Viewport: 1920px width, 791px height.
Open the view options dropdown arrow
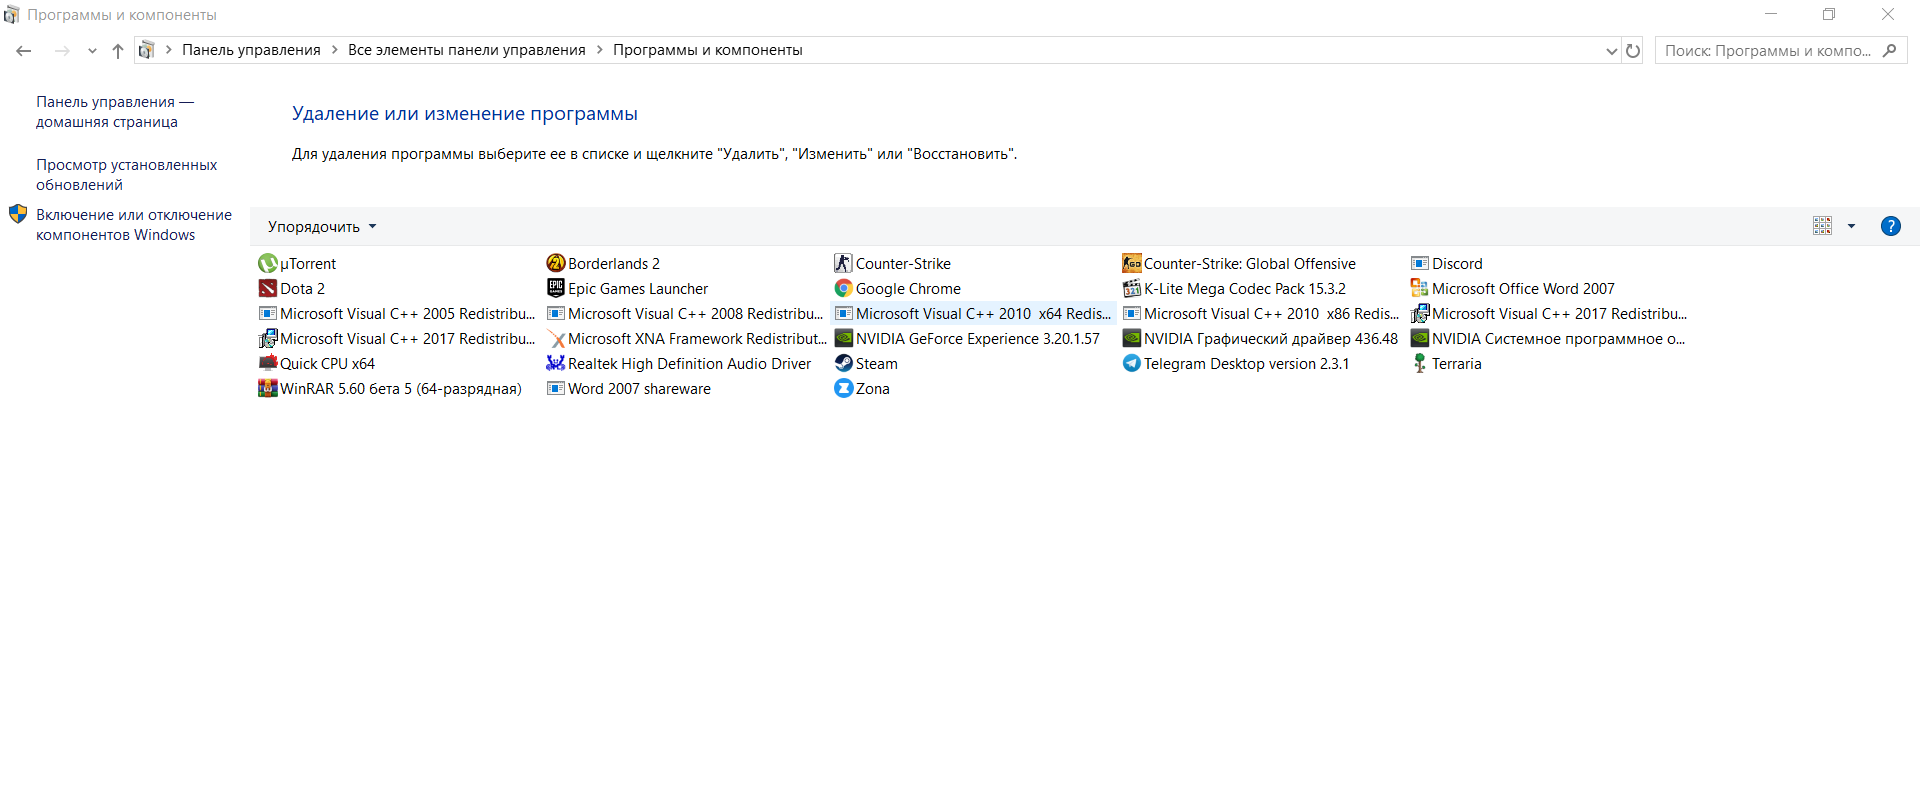[x=1851, y=227]
